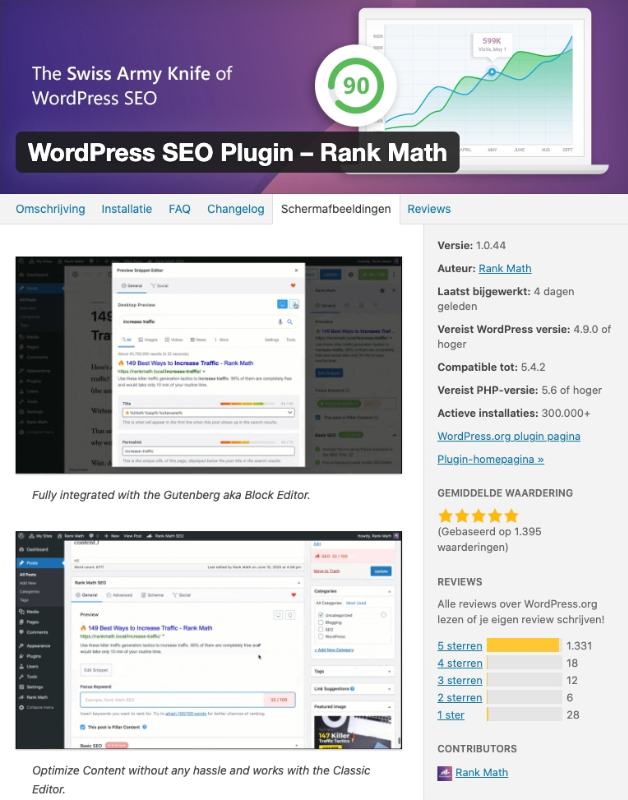
Task: Select the Schermafbeeldingen tab
Action: (336, 209)
